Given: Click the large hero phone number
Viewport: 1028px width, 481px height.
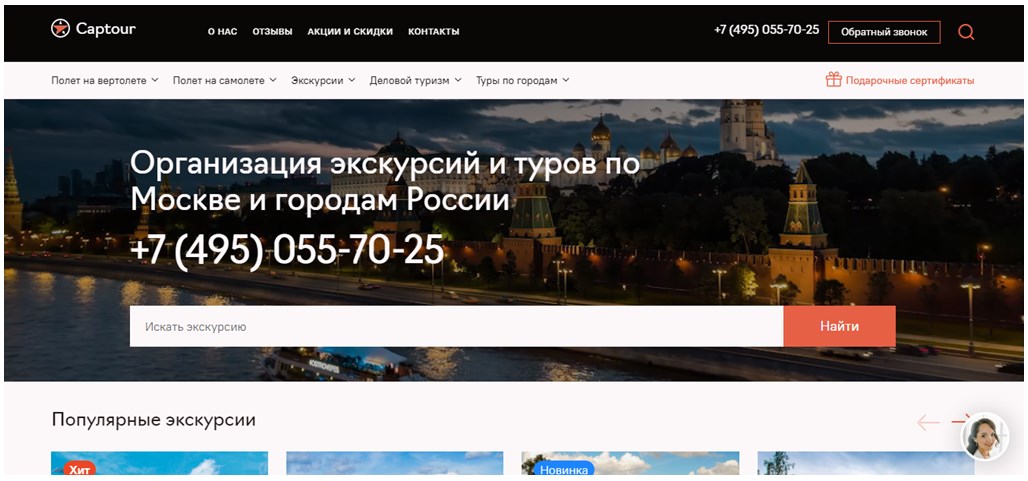Looking at the screenshot, I should (287, 250).
